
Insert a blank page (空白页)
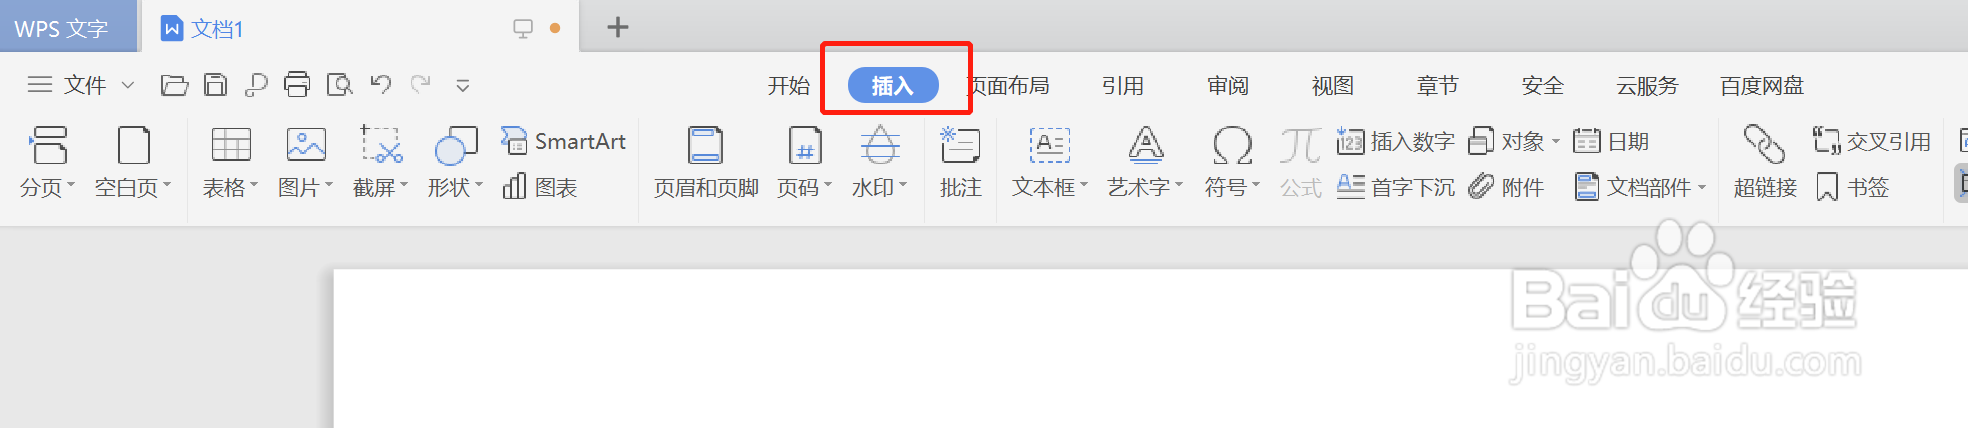(x=133, y=162)
